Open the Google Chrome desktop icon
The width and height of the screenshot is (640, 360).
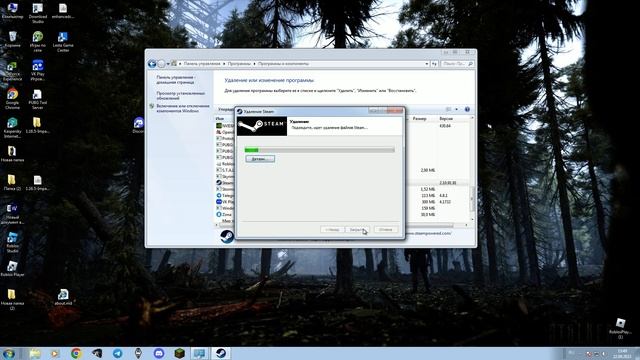(x=12, y=99)
